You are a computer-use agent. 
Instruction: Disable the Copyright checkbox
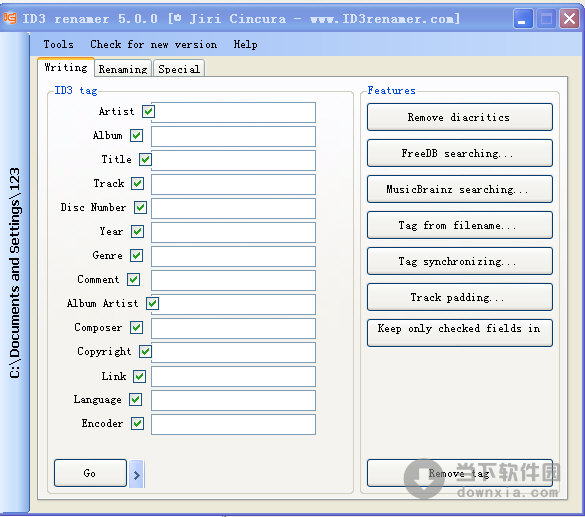[x=146, y=351]
